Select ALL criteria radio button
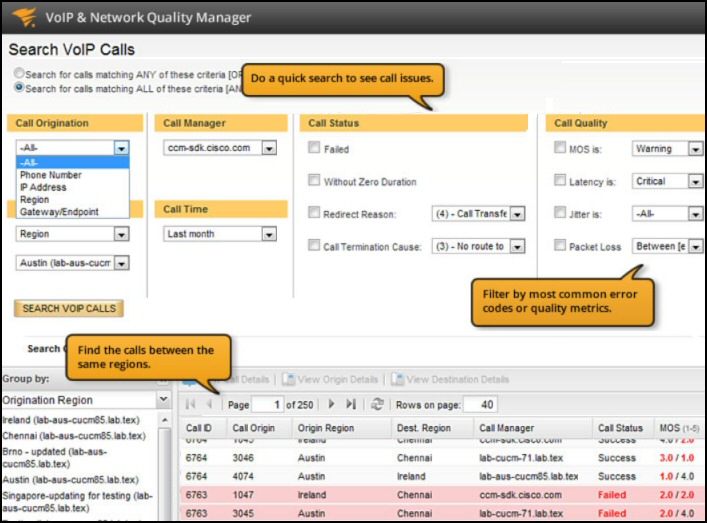This screenshot has height=523, width=707. tap(19, 87)
